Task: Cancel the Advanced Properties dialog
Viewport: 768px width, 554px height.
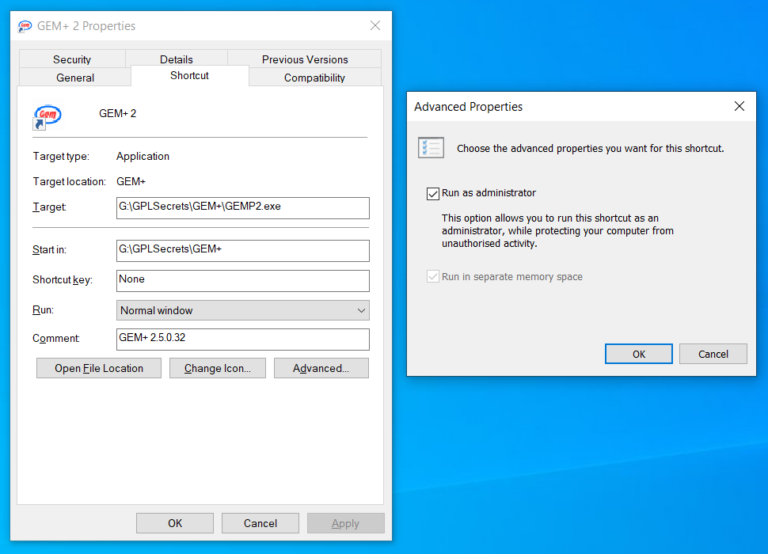Action: pyautogui.click(x=713, y=354)
